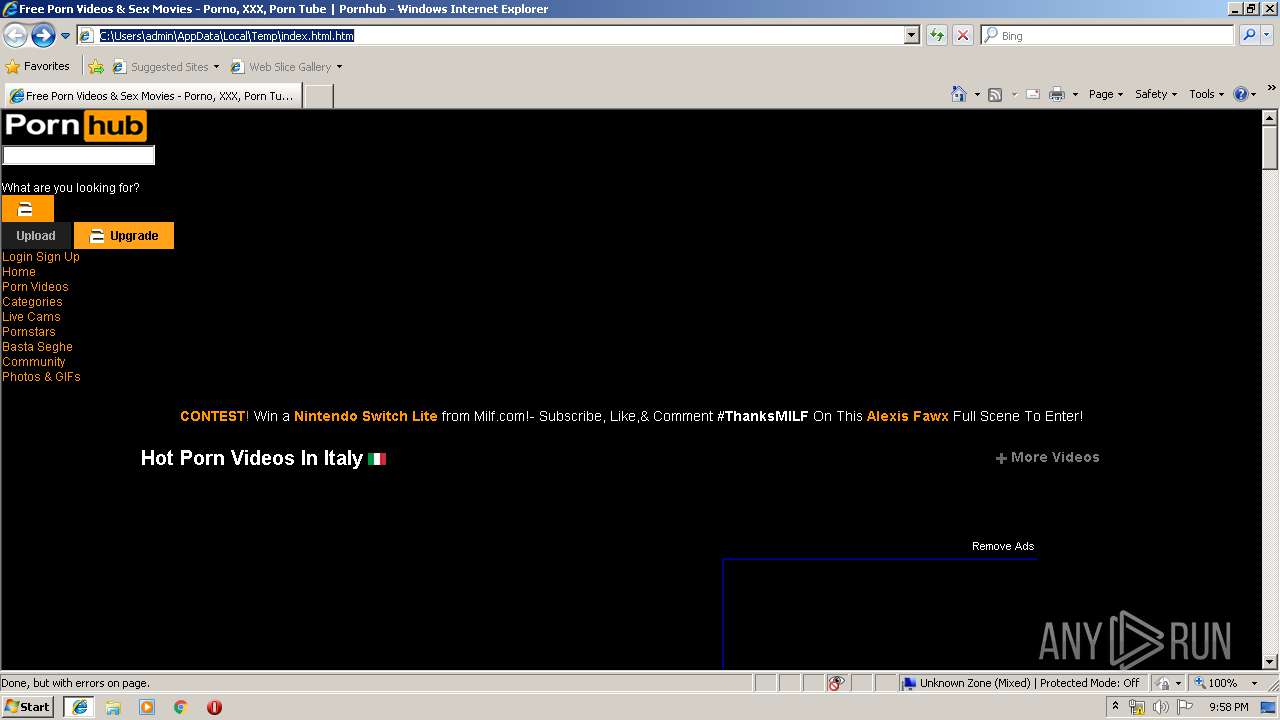Image resolution: width=1280 pixels, height=720 pixels.
Task: Open the Community navigation link
Action: click(34, 362)
